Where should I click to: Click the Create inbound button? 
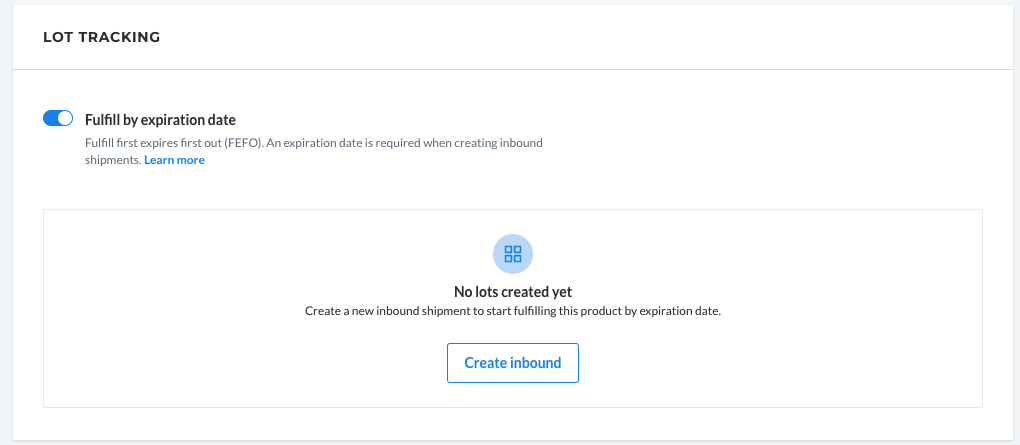click(x=513, y=363)
